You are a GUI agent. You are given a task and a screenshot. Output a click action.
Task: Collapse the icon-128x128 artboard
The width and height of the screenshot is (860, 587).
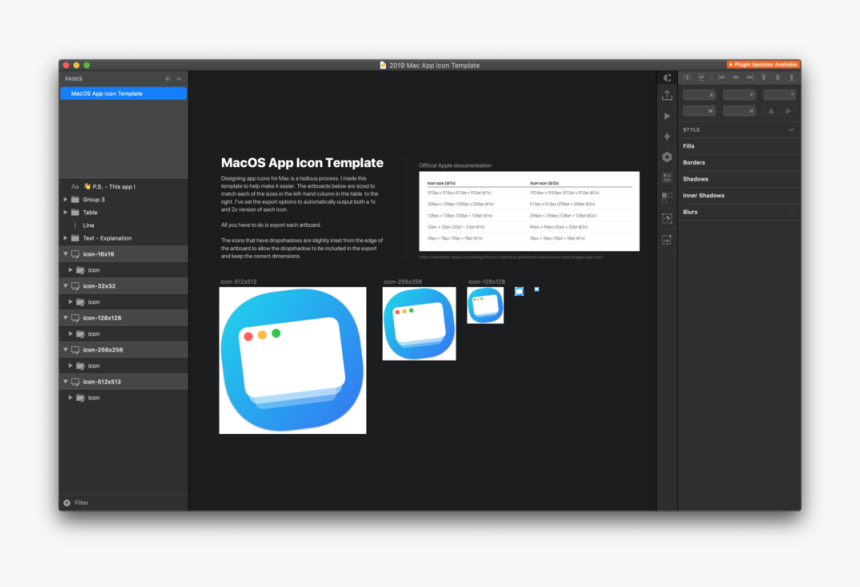tap(65, 318)
